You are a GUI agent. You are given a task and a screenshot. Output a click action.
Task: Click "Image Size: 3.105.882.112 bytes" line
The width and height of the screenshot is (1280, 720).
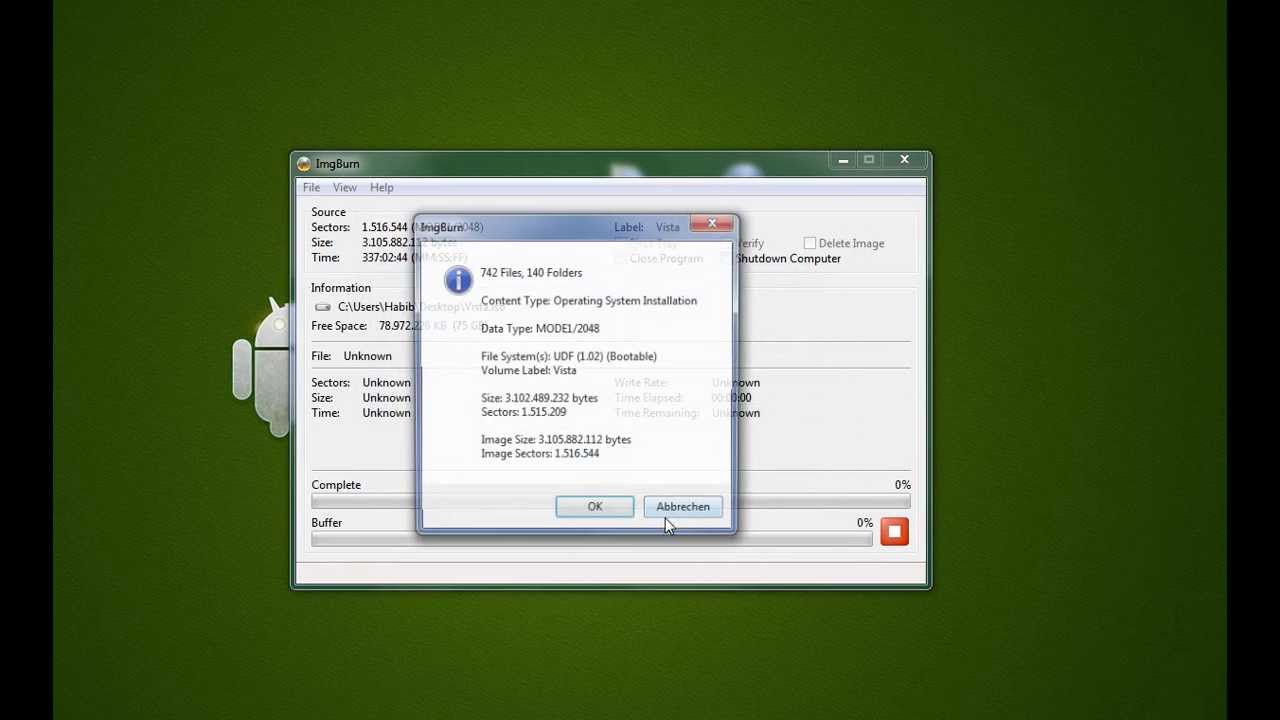pyautogui.click(x=556, y=440)
